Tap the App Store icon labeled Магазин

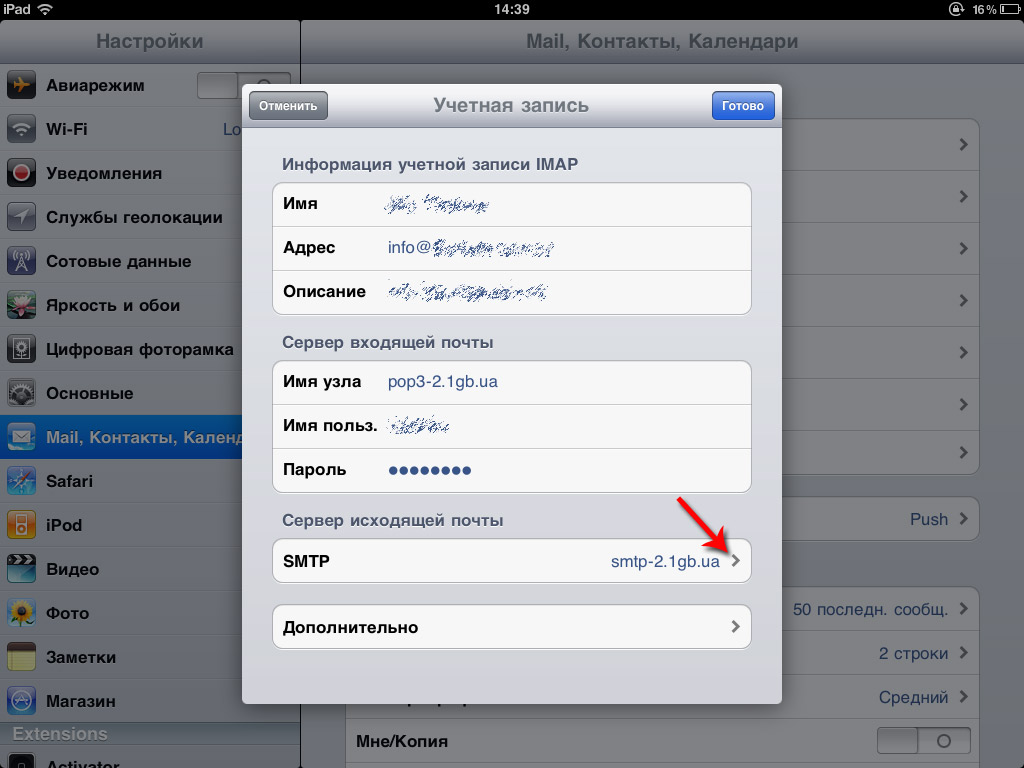coord(22,701)
